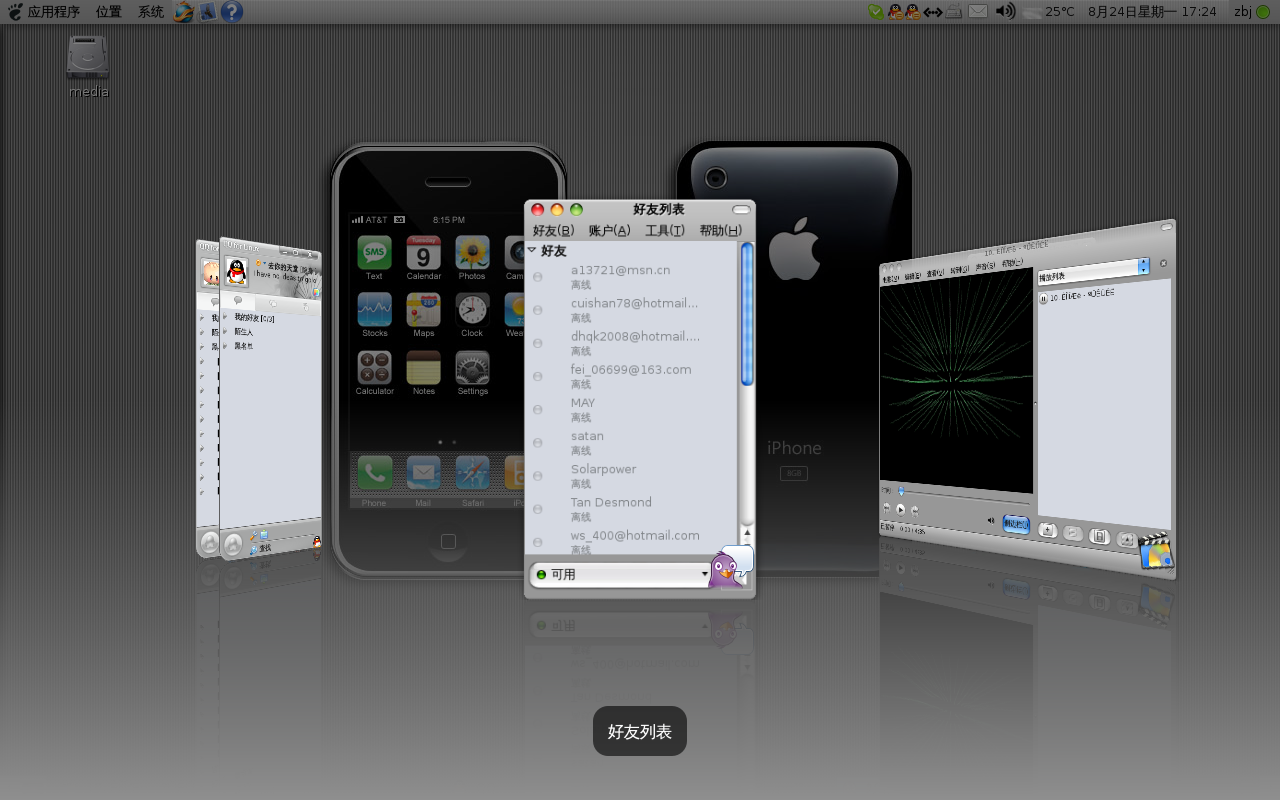Image resolution: width=1280 pixels, height=800 pixels.
Task: Click the blue help question-mark icon in panel
Action: pos(232,12)
